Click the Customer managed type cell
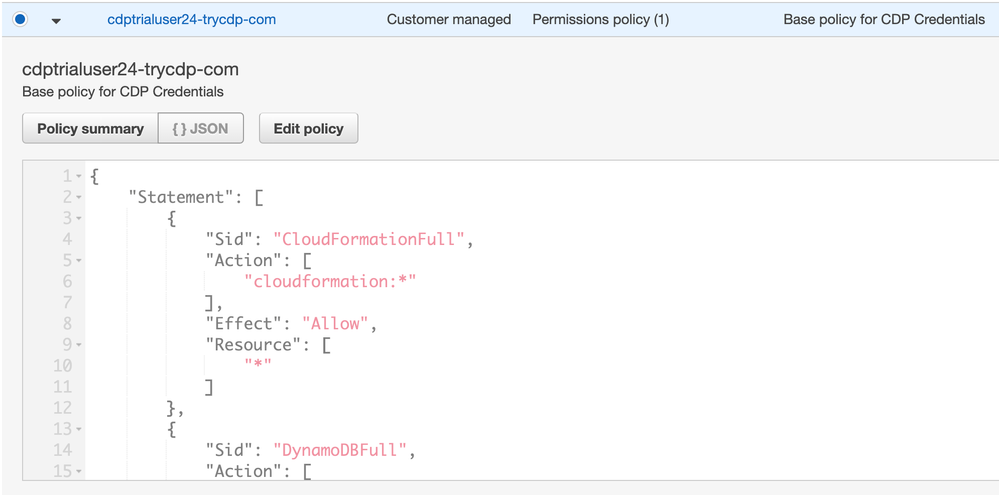 pyautogui.click(x=448, y=19)
